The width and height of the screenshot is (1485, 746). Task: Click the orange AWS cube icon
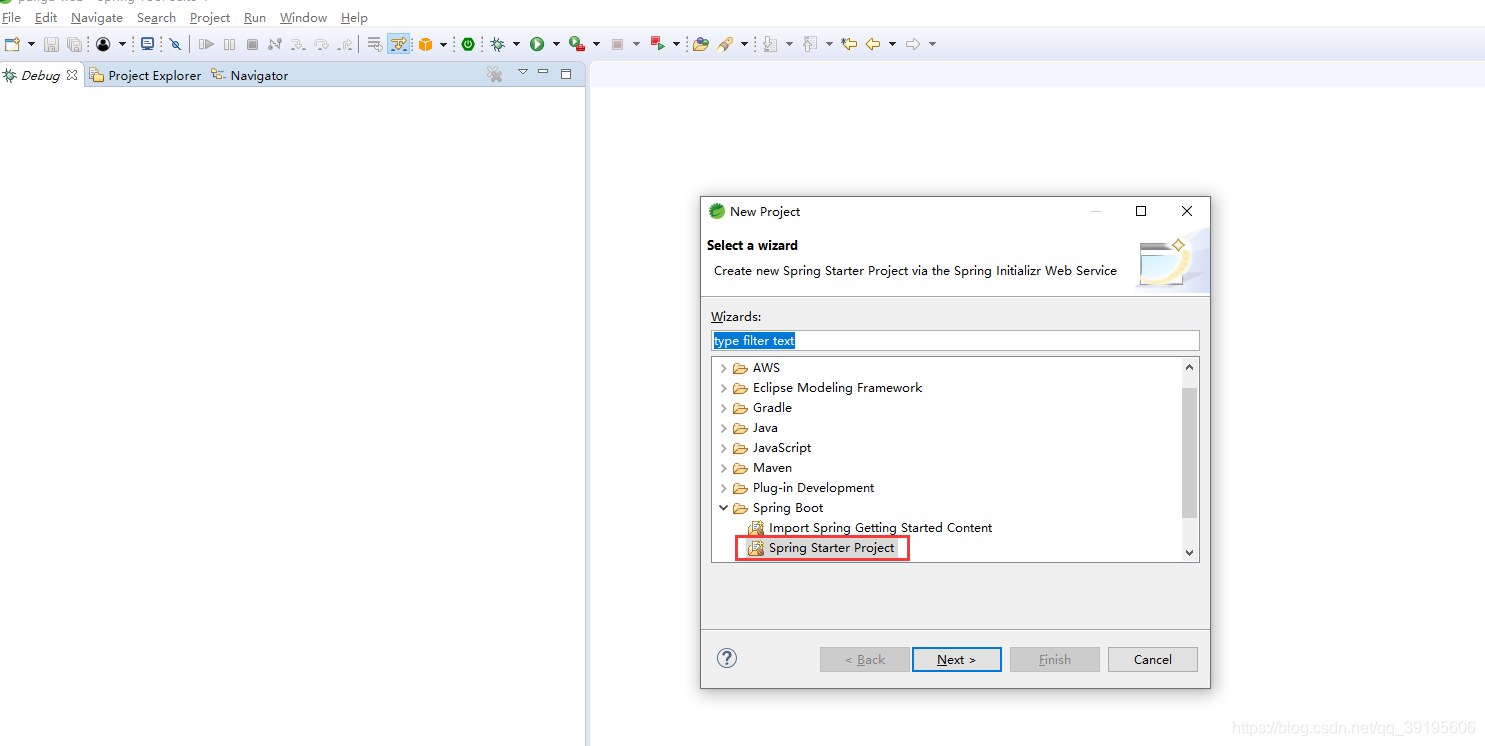(425, 44)
